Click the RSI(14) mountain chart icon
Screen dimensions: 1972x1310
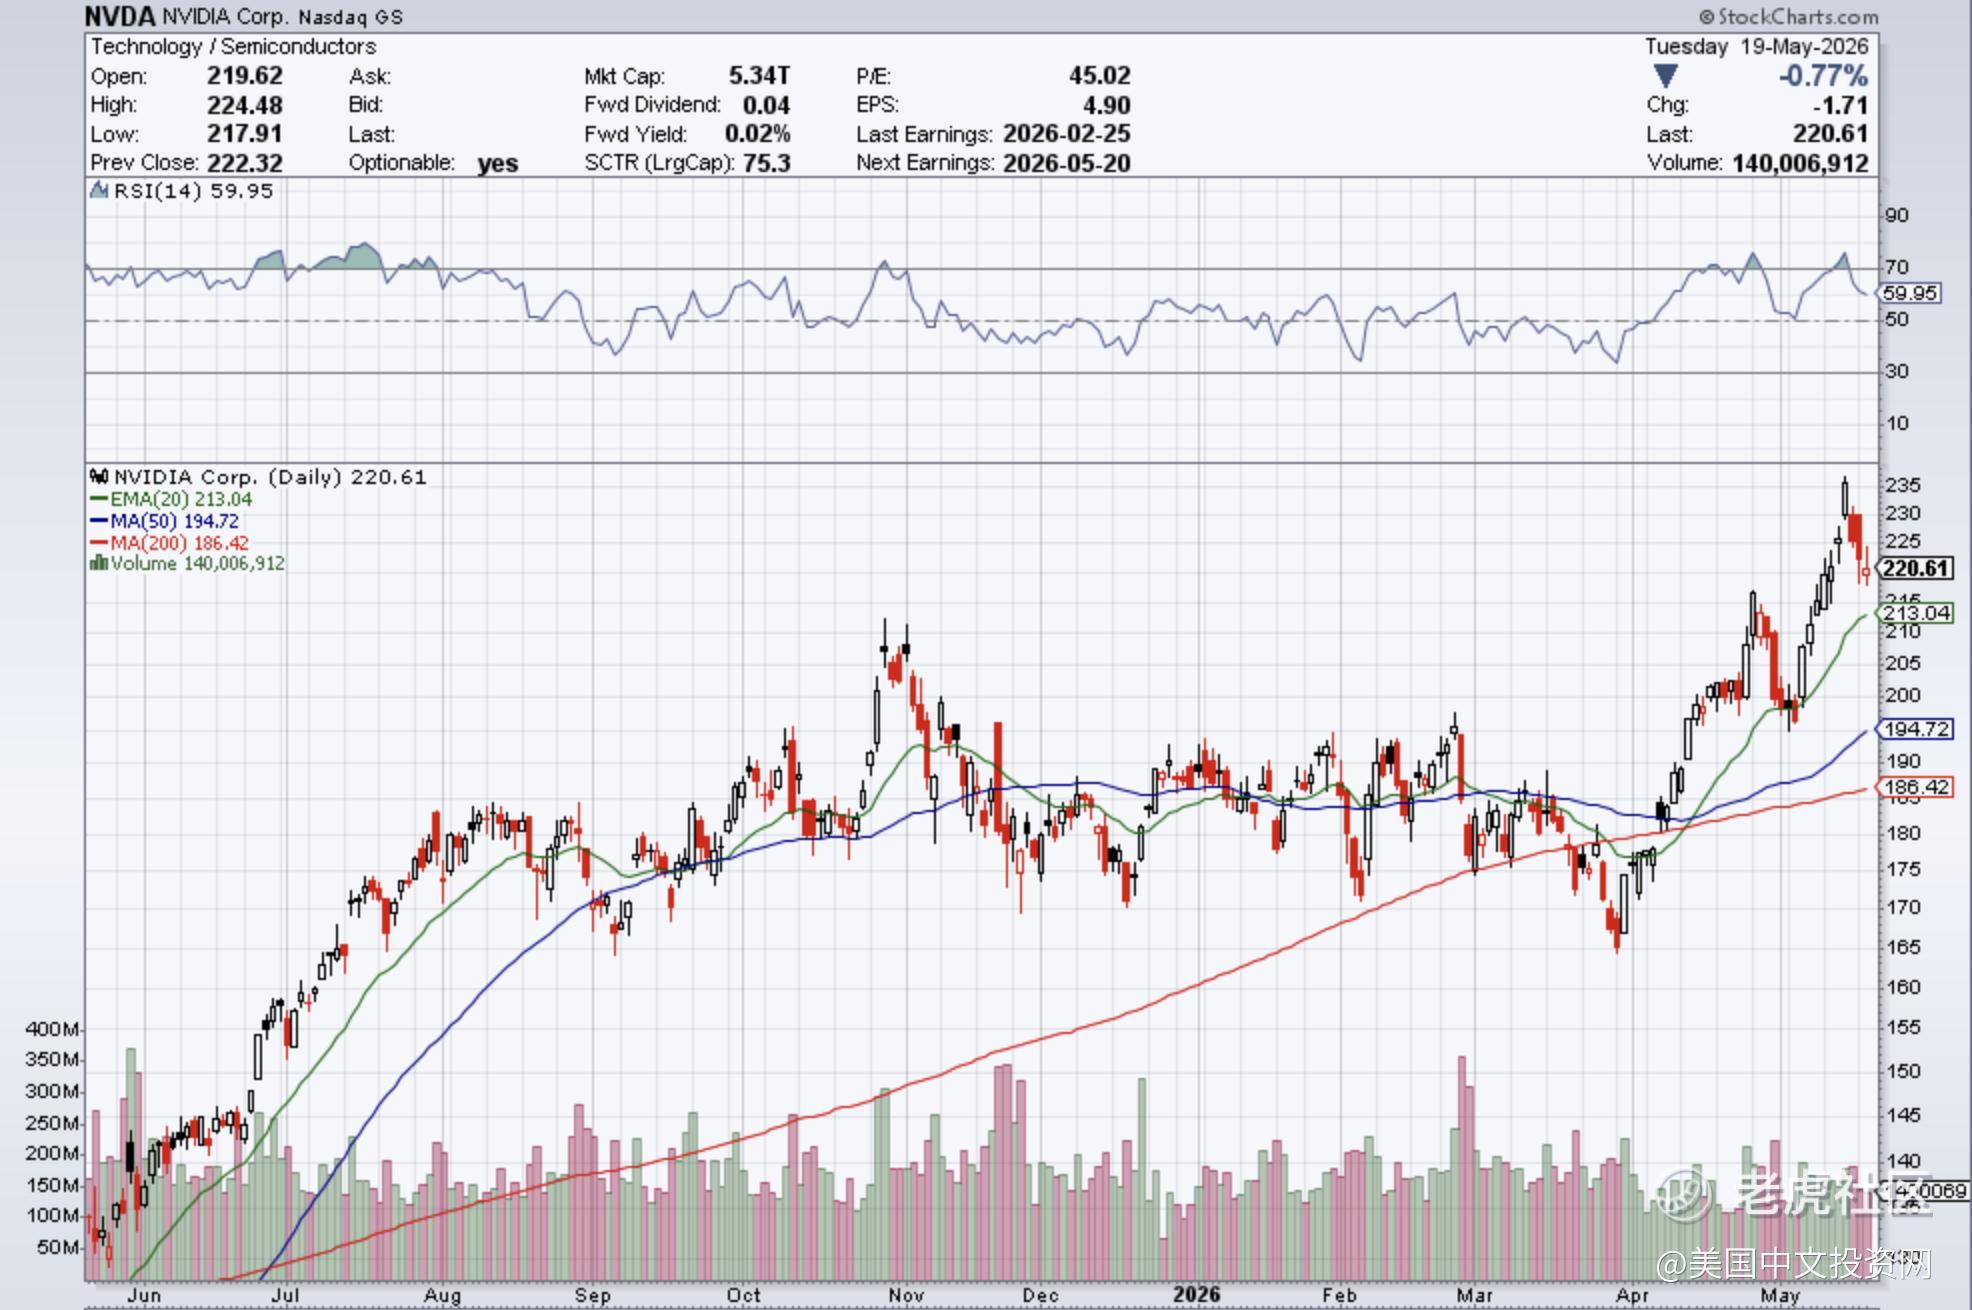click(x=99, y=190)
